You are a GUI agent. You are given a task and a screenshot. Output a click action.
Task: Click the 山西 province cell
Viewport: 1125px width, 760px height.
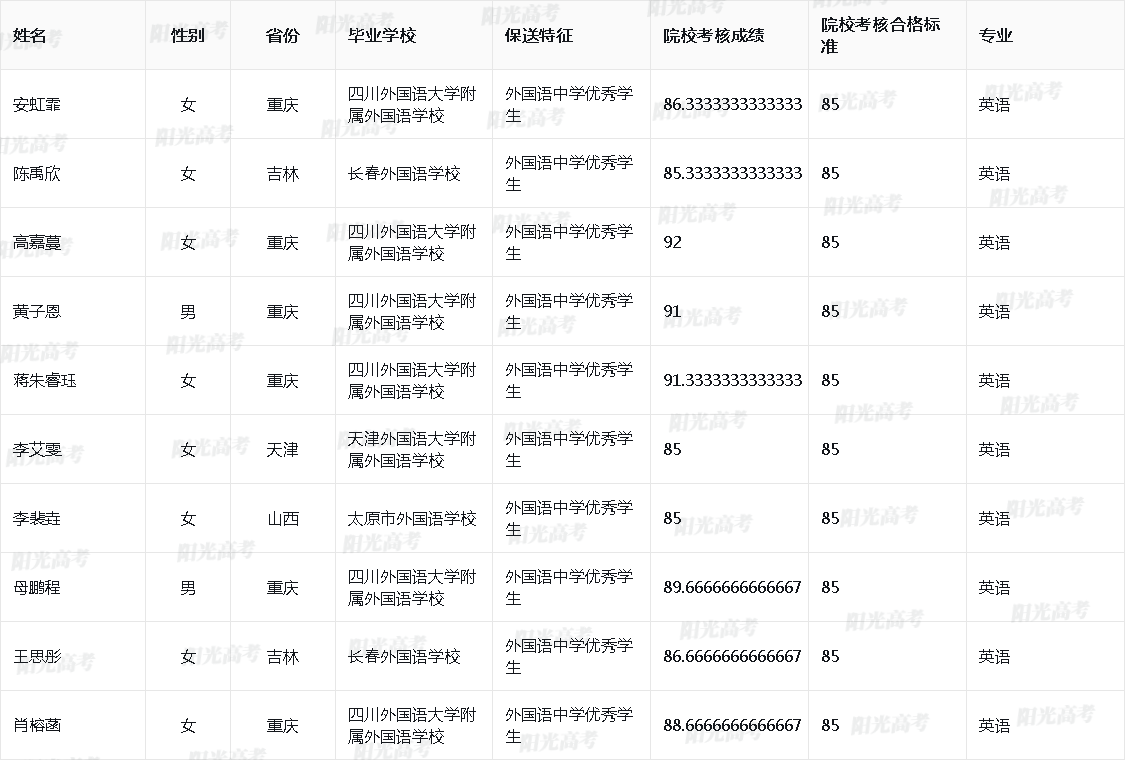[x=282, y=518]
